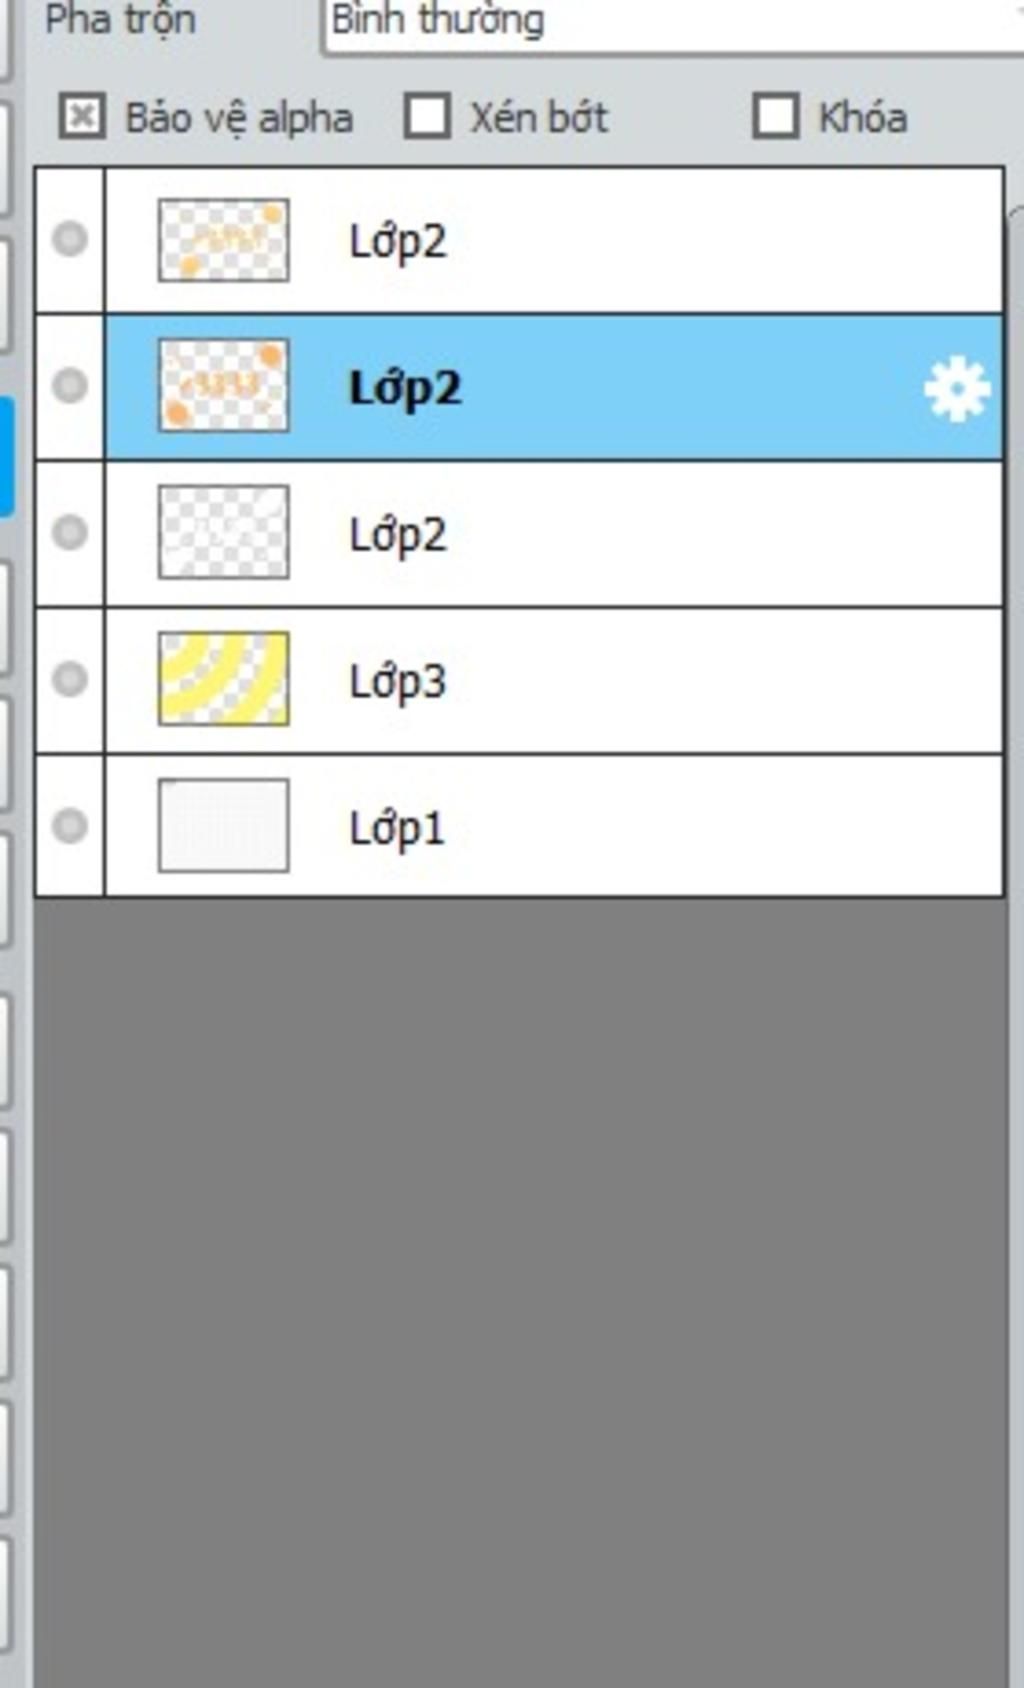This screenshot has height=1688, width=1024.
Task: Click thumbnail of the highlighted Lớp2 layer
Action: 224,386
